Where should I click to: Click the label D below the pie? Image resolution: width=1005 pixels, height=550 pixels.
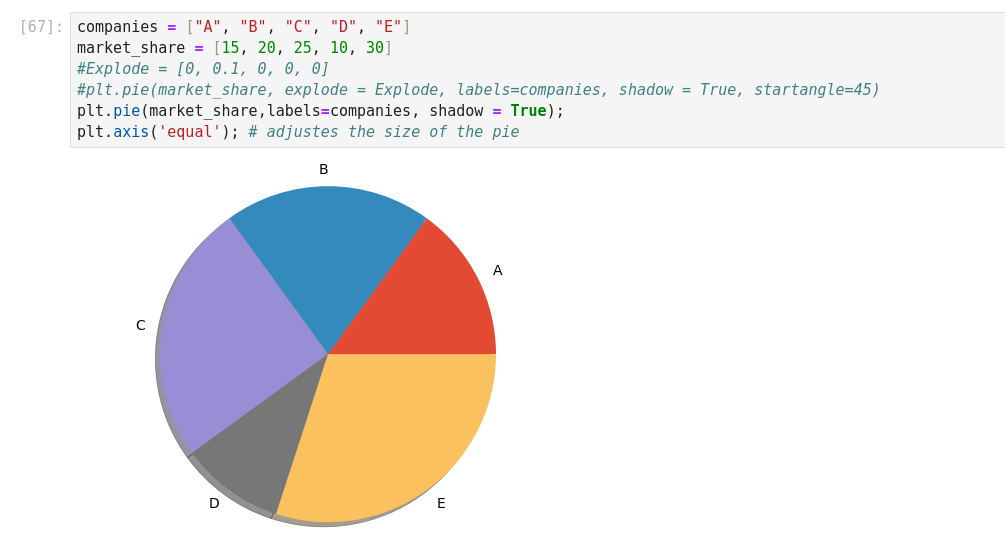(214, 503)
